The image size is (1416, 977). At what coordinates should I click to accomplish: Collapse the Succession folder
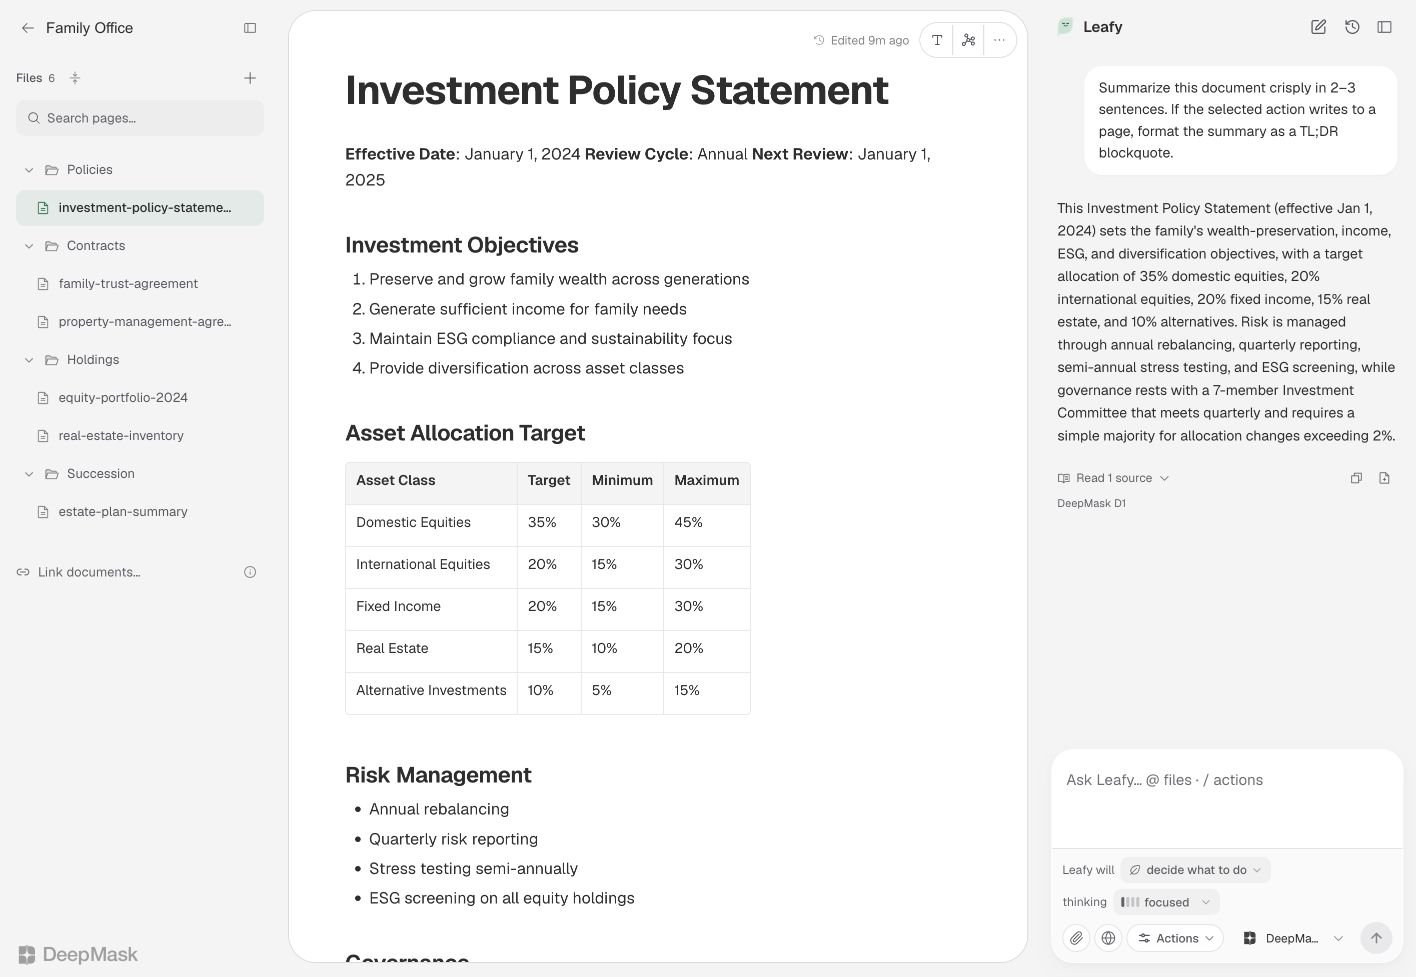(x=29, y=474)
